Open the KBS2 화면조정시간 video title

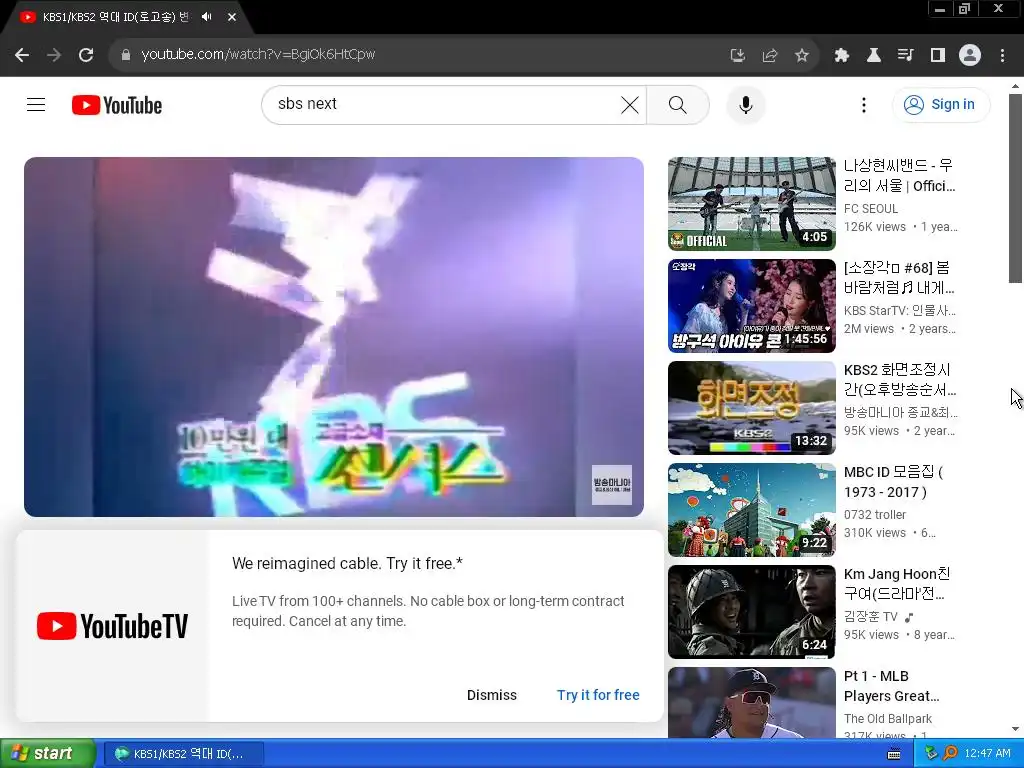899,379
